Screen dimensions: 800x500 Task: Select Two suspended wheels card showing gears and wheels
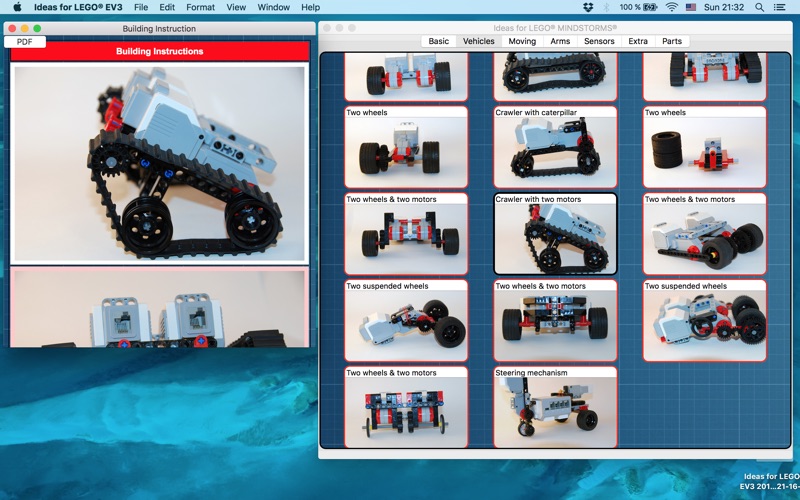[x=705, y=320]
